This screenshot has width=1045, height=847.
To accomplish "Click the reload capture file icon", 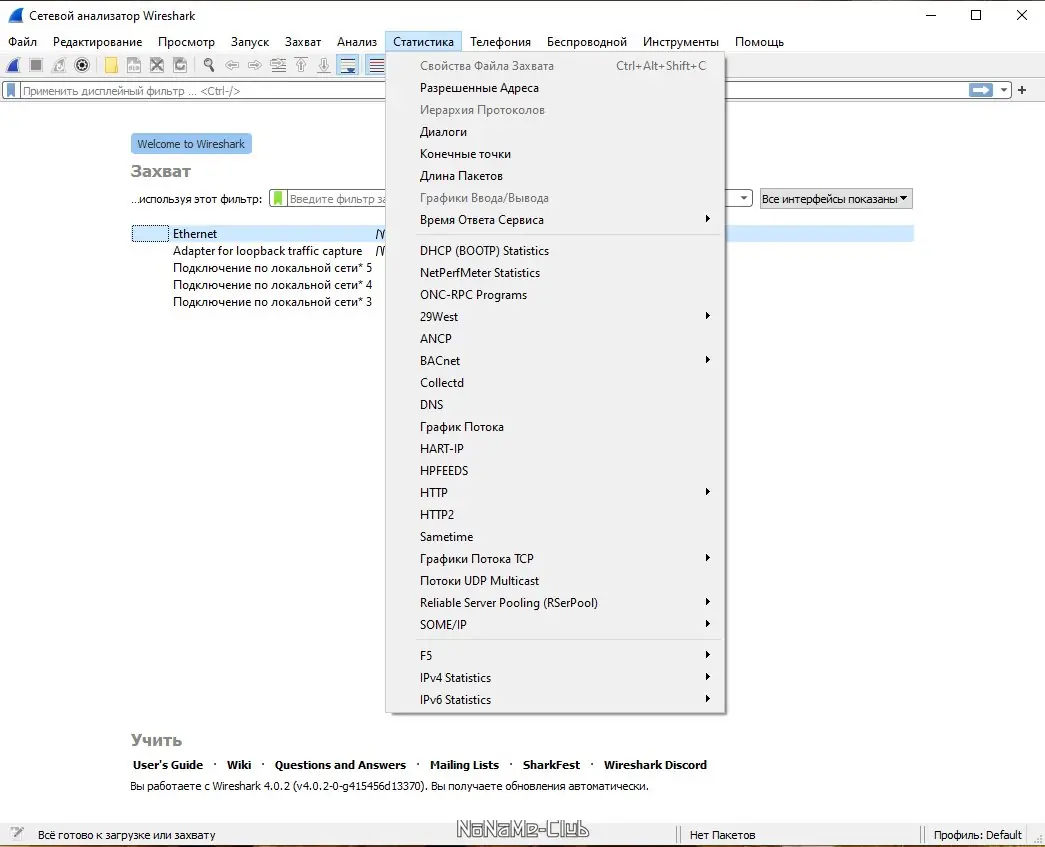I will [180, 65].
